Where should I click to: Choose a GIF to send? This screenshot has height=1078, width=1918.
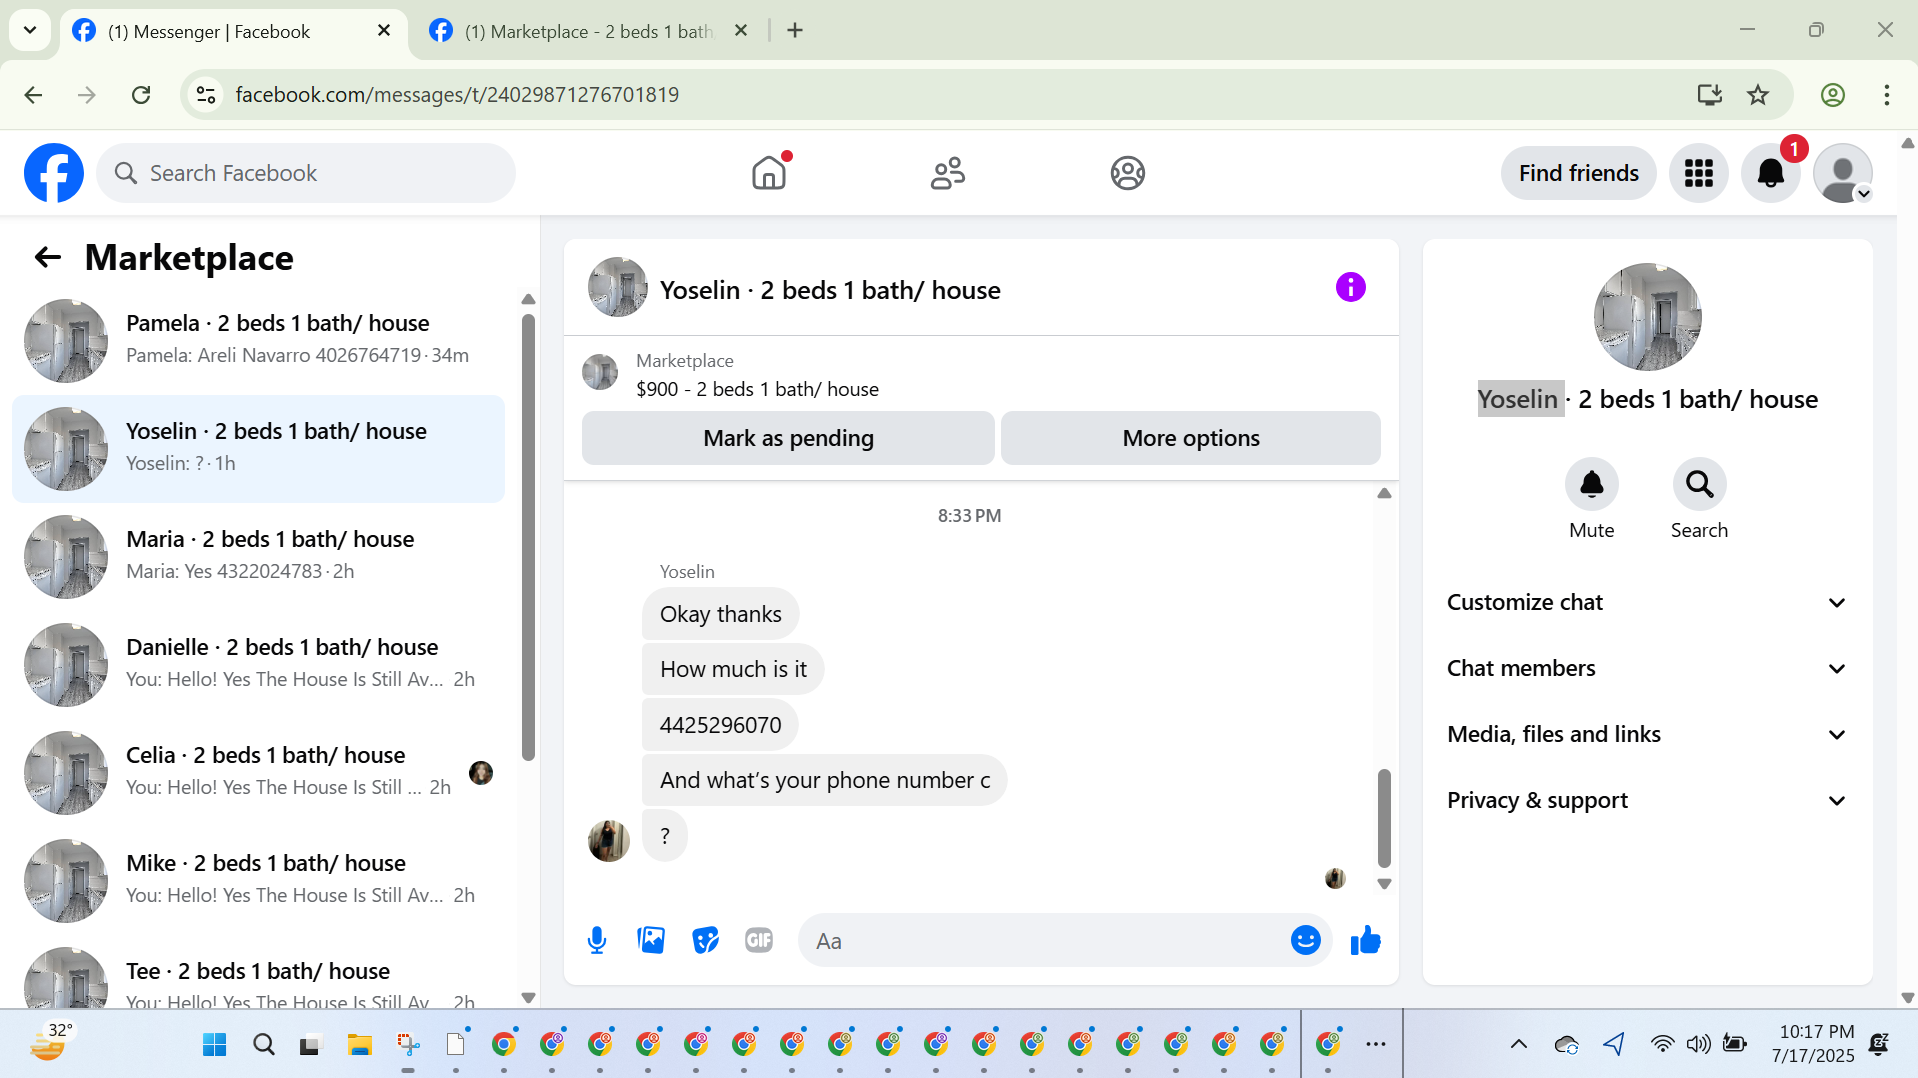[759, 940]
